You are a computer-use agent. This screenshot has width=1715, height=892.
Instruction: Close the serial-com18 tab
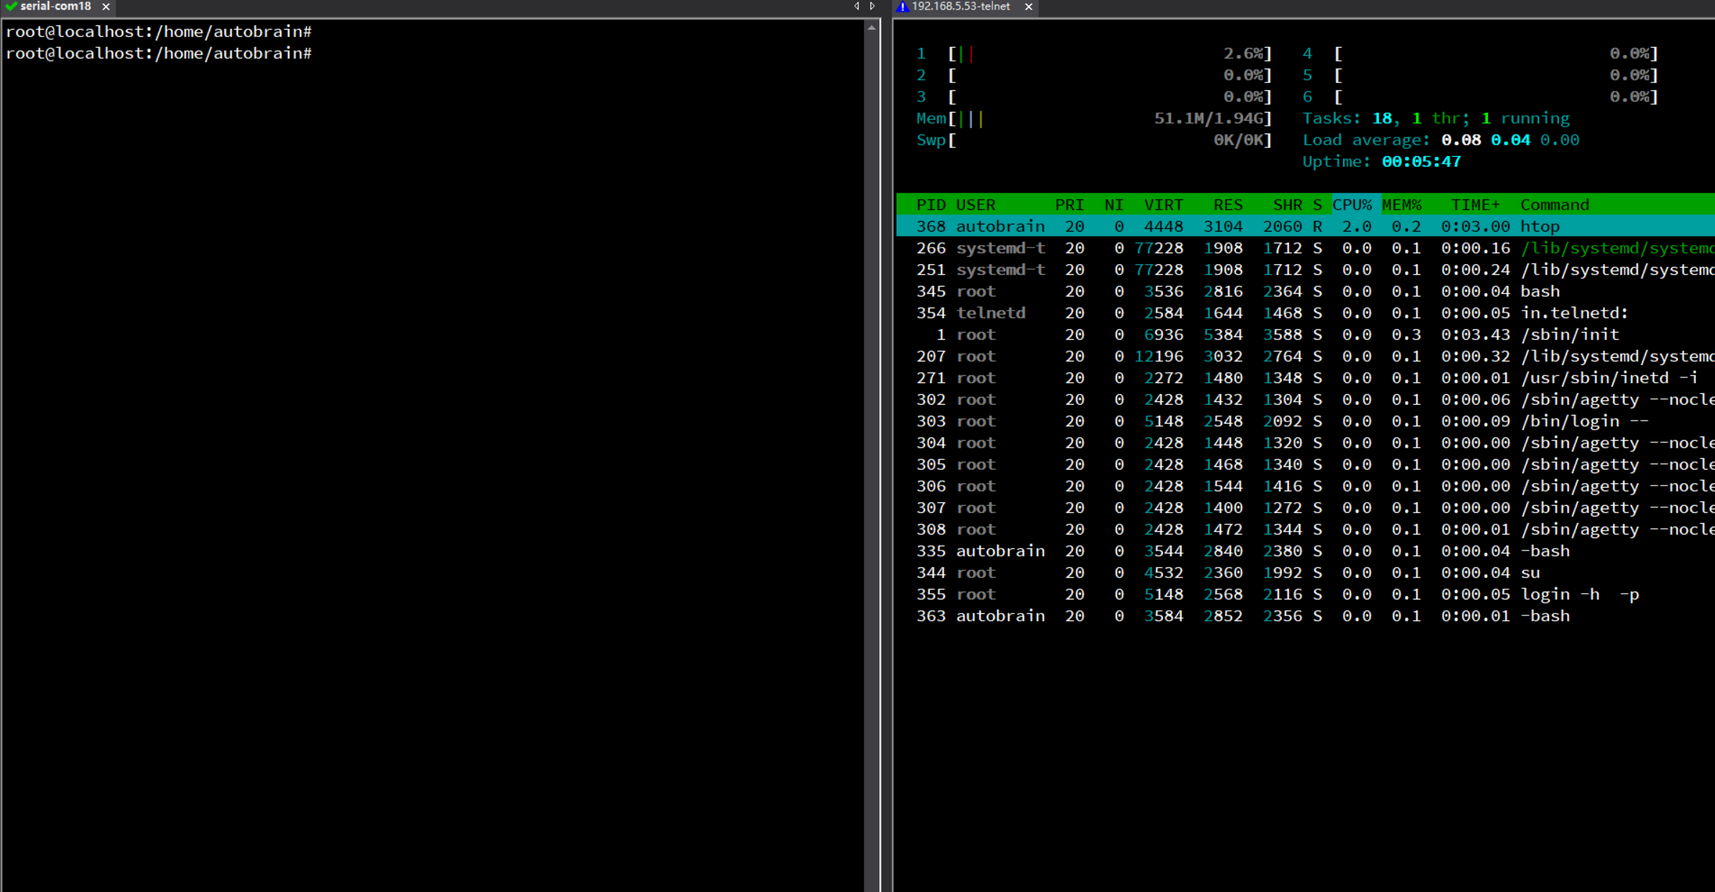(106, 7)
